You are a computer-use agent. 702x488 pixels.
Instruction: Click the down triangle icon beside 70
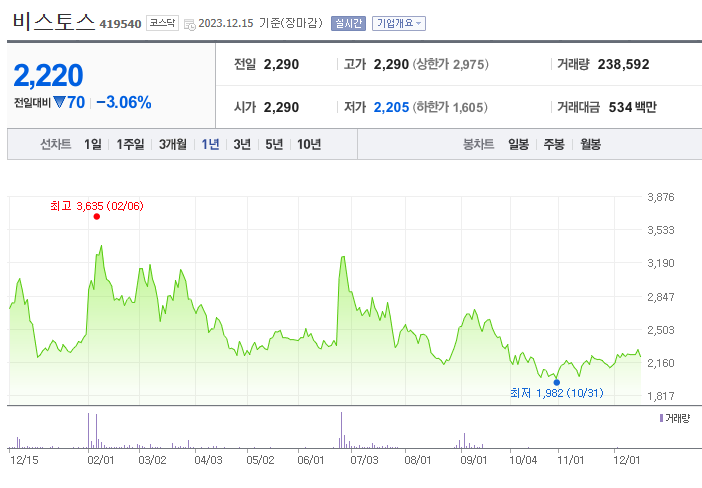coord(60,102)
